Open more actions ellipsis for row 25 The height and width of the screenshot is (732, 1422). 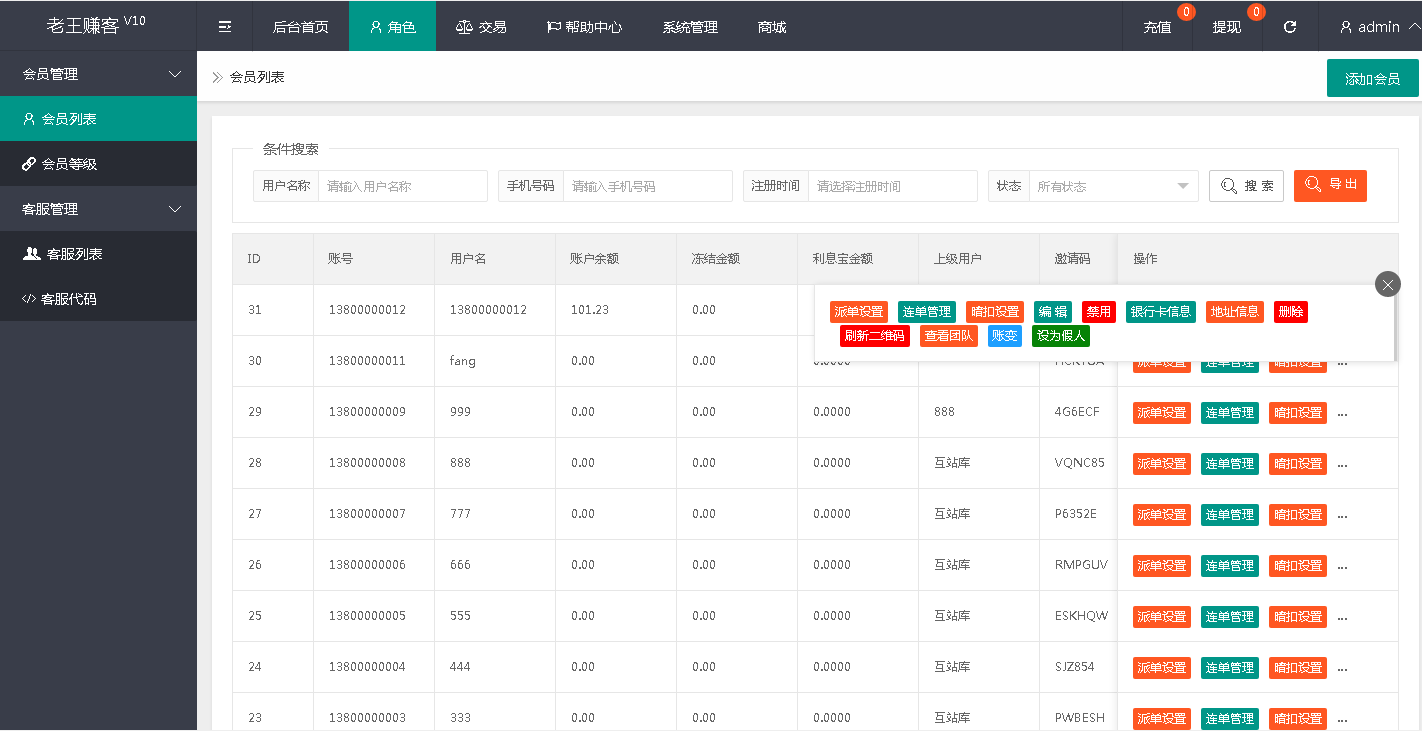pos(1342,617)
